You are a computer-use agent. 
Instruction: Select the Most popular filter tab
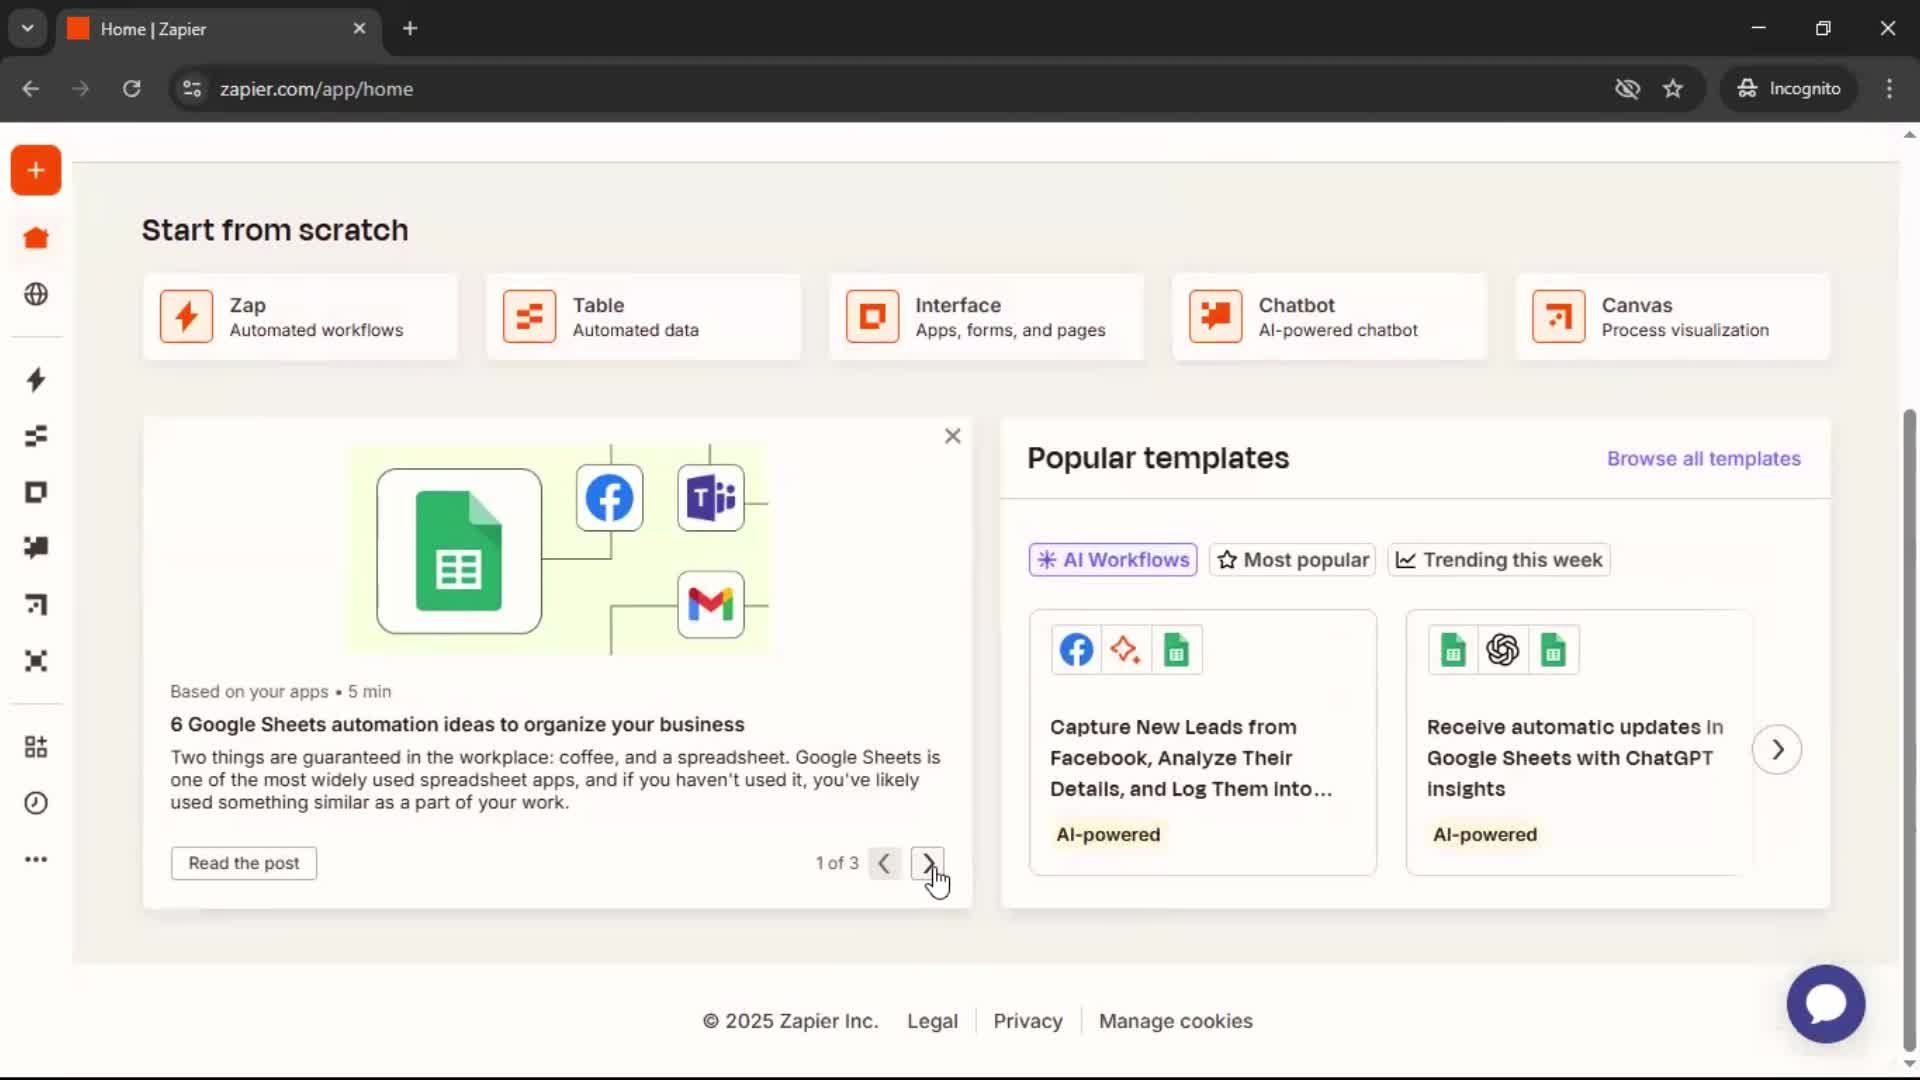pyautogui.click(x=1293, y=560)
